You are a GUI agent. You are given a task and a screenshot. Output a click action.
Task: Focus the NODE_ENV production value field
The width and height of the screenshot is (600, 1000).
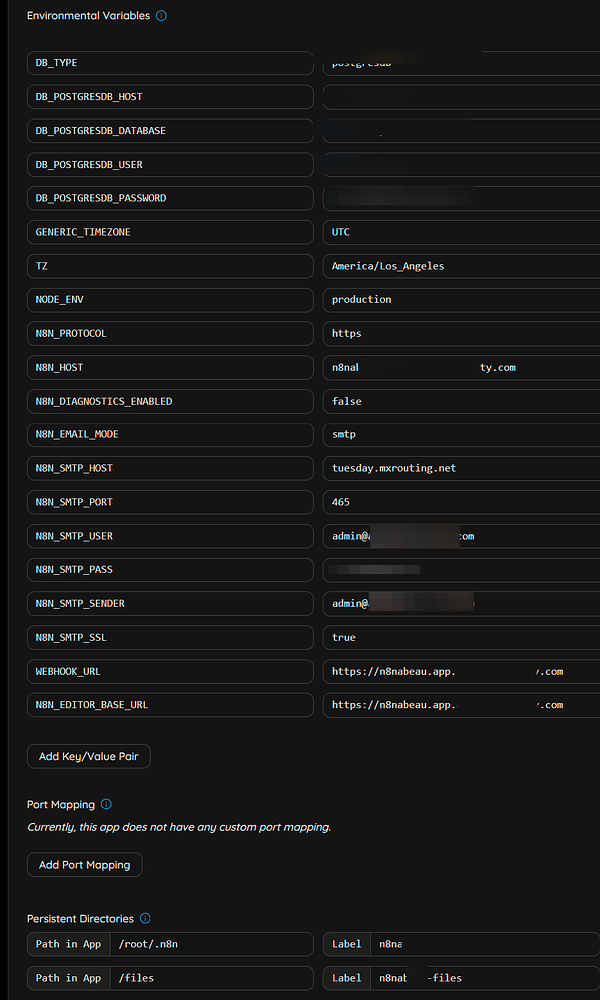(460, 299)
